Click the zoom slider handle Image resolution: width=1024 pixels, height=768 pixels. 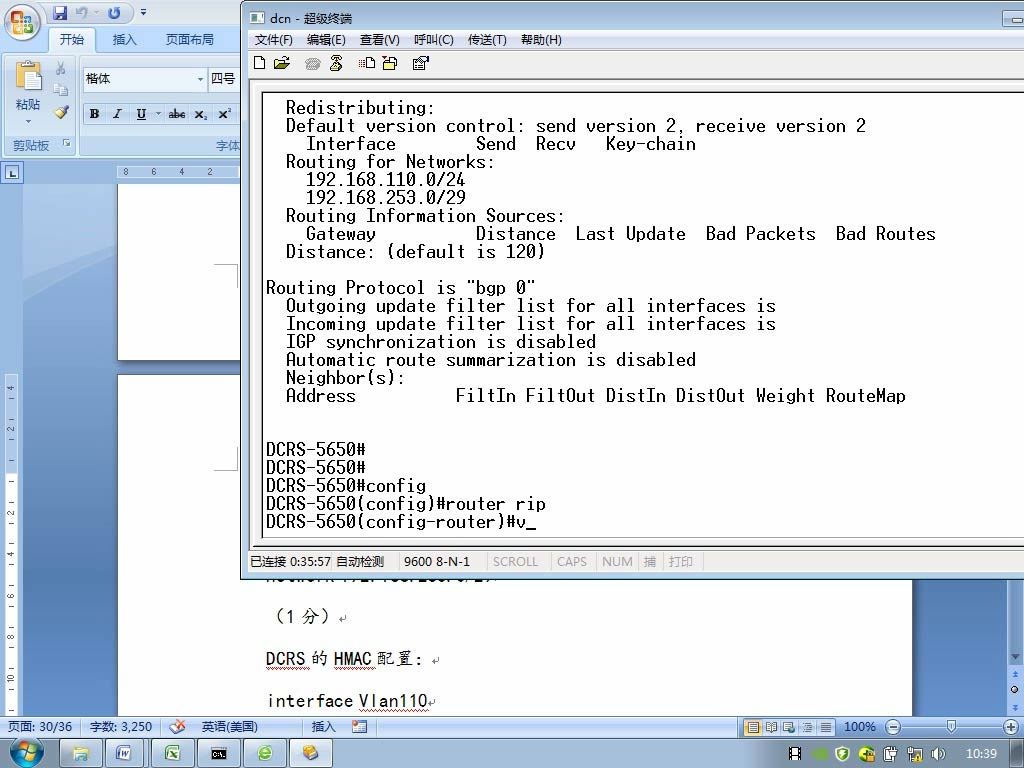(951, 727)
